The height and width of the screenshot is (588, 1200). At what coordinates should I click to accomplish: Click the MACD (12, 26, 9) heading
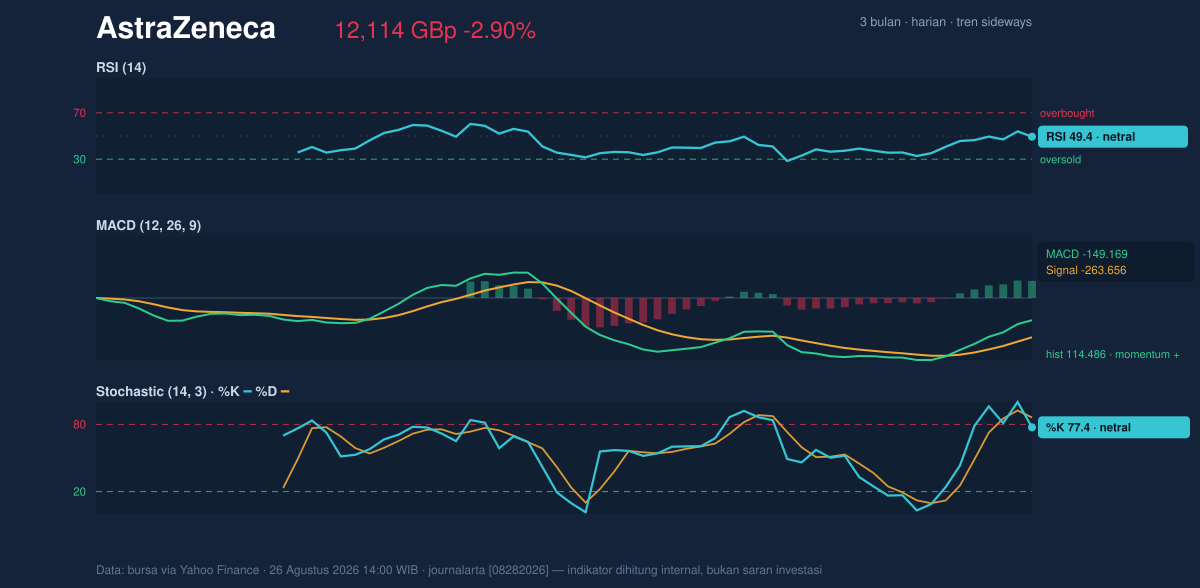point(148,226)
